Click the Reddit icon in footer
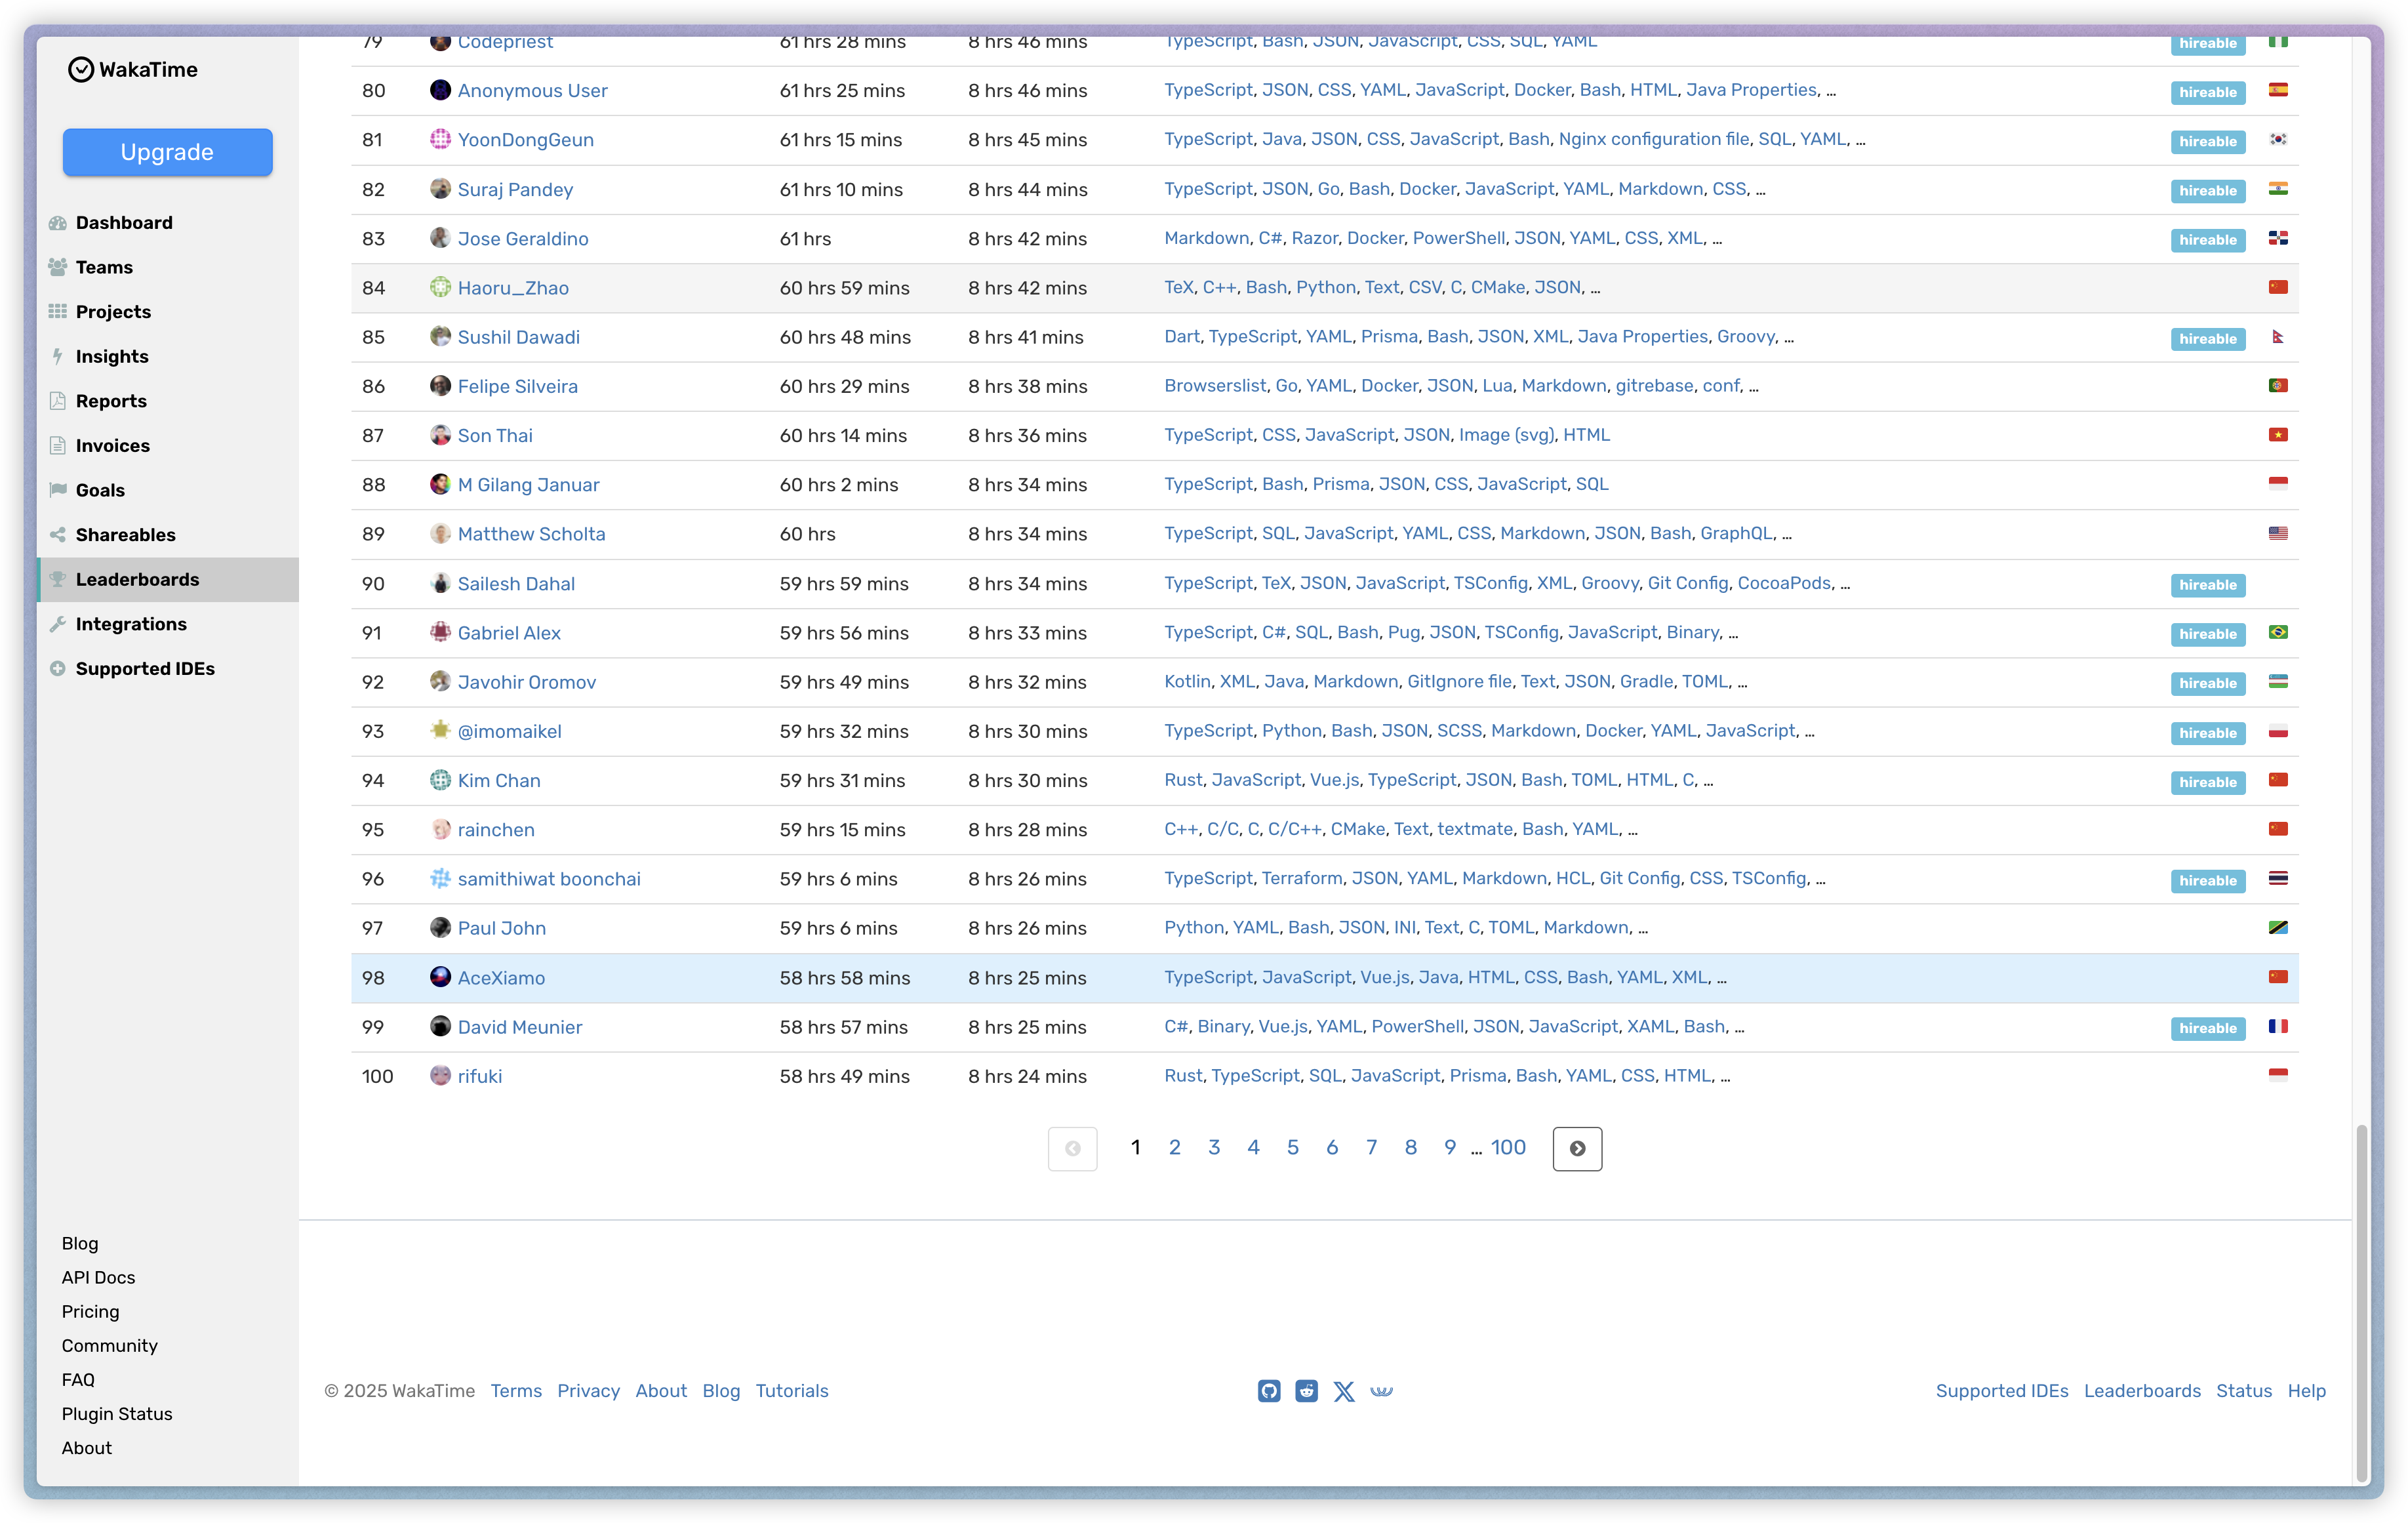The height and width of the screenshot is (1523, 2408). (x=1306, y=1391)
